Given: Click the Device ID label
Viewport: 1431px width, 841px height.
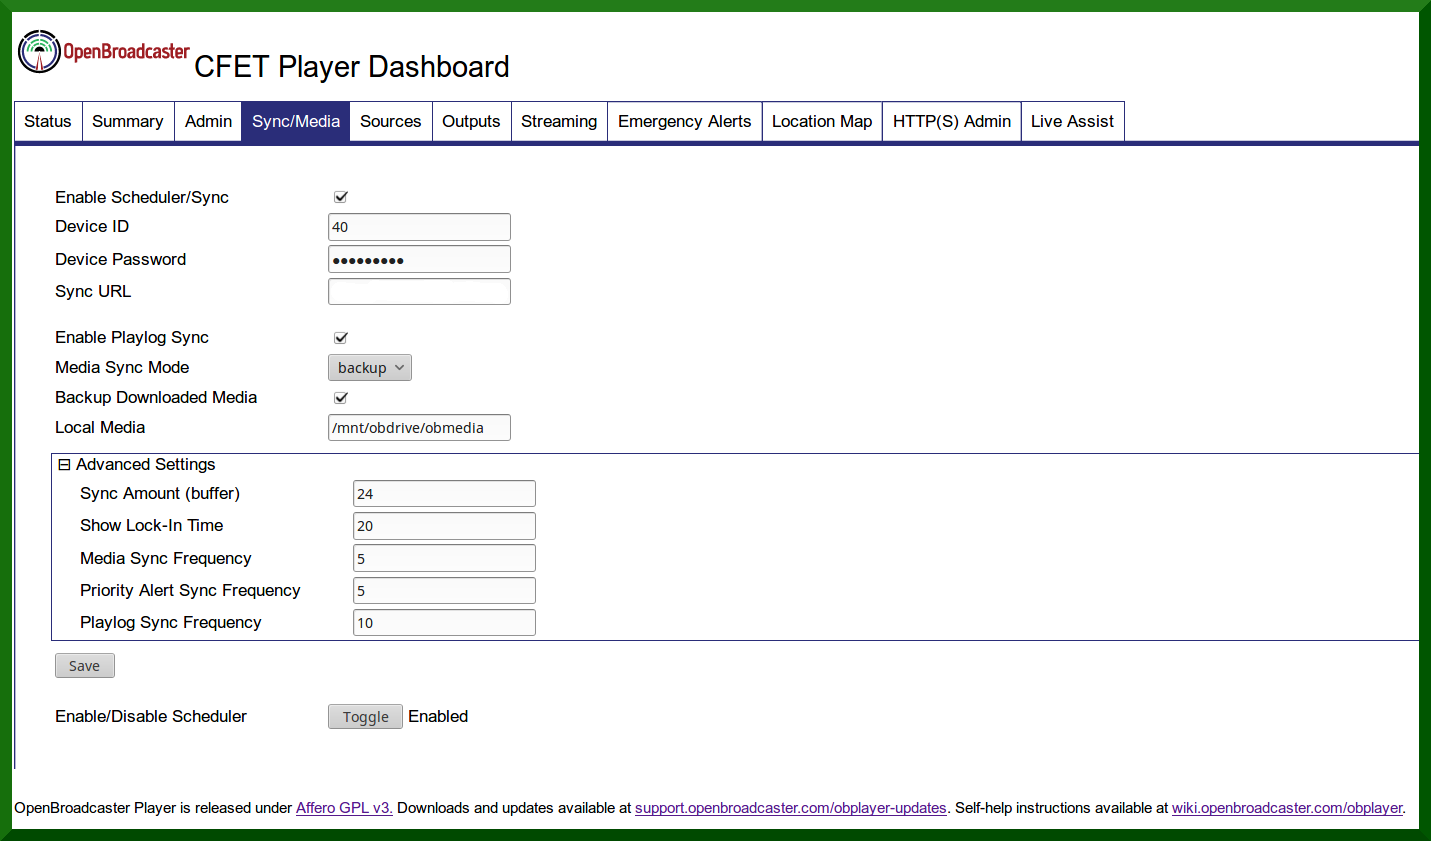Looking at the screenshot, I should click(x=92, y=226).
